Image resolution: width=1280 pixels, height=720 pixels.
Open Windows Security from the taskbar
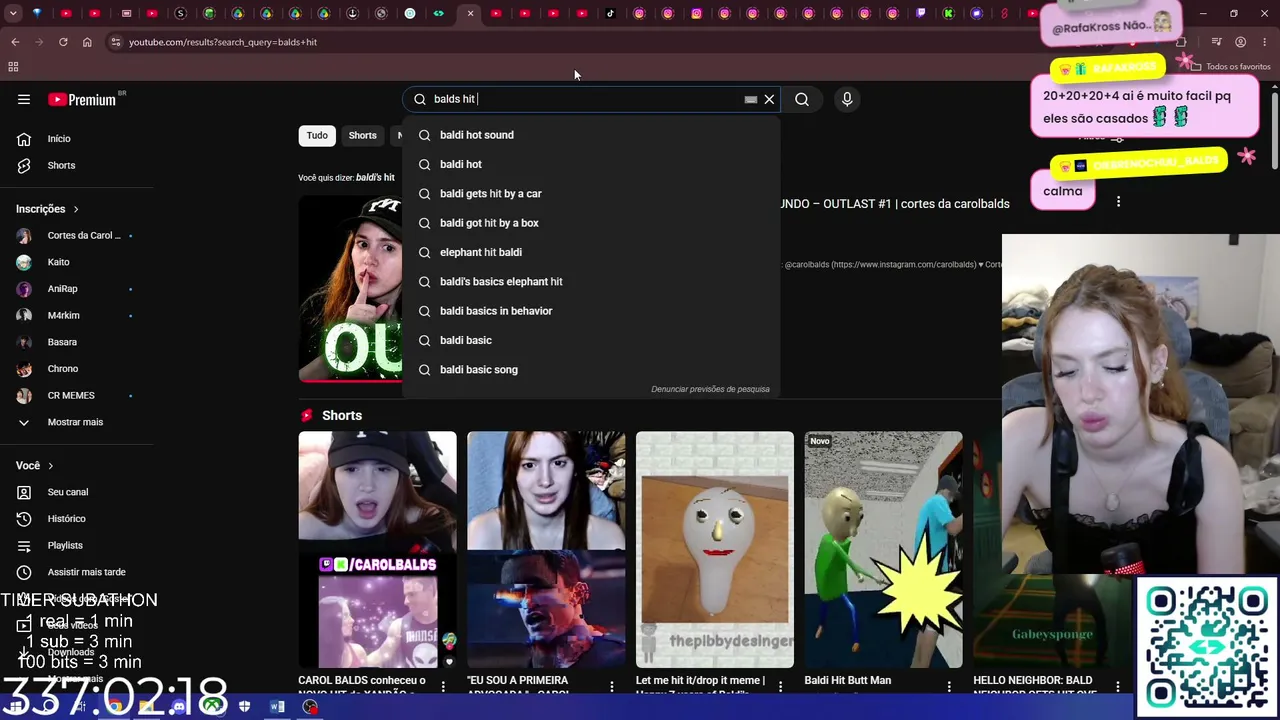point(245,707)
